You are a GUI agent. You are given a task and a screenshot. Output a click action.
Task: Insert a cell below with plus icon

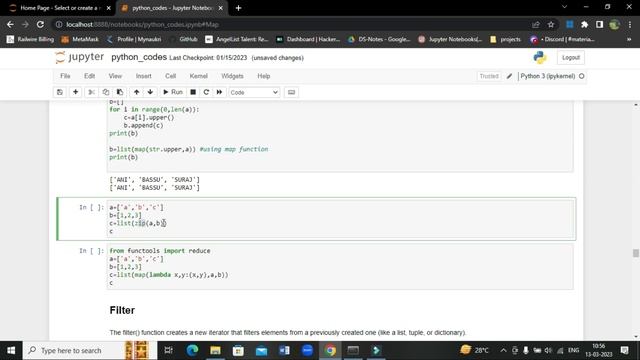tap(76, 92)
